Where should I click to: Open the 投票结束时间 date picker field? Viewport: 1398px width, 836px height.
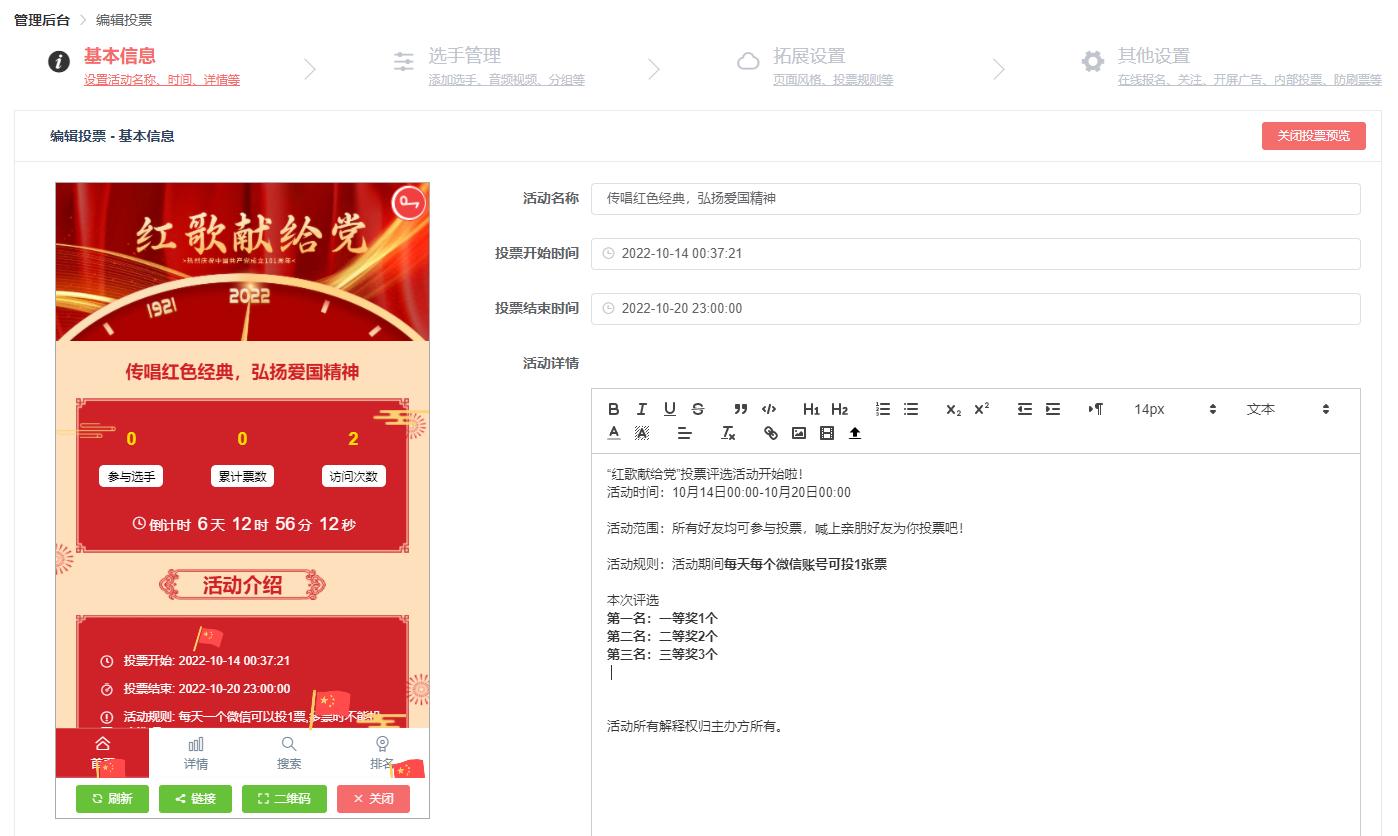(975, 308)
